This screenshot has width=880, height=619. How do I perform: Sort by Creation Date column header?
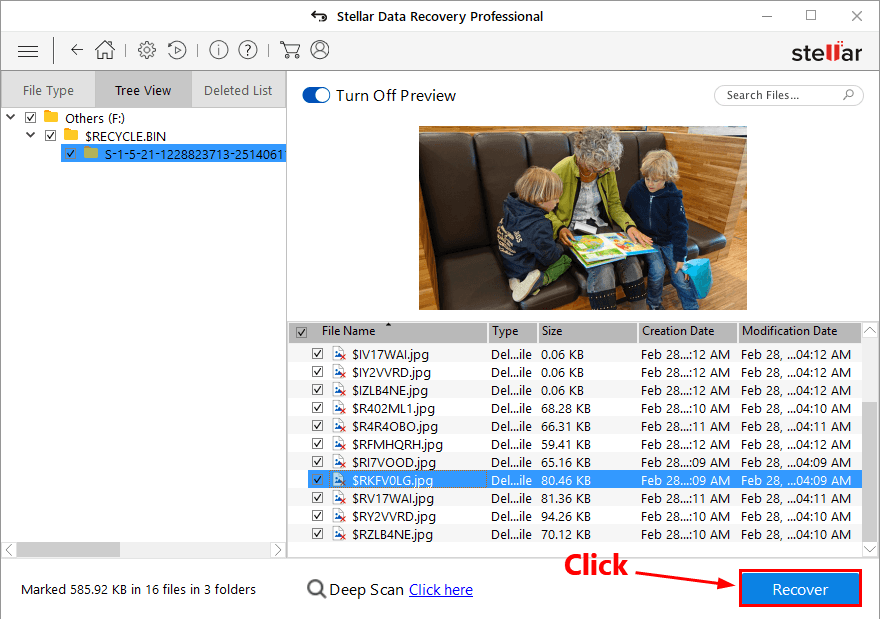coord(688,332)
